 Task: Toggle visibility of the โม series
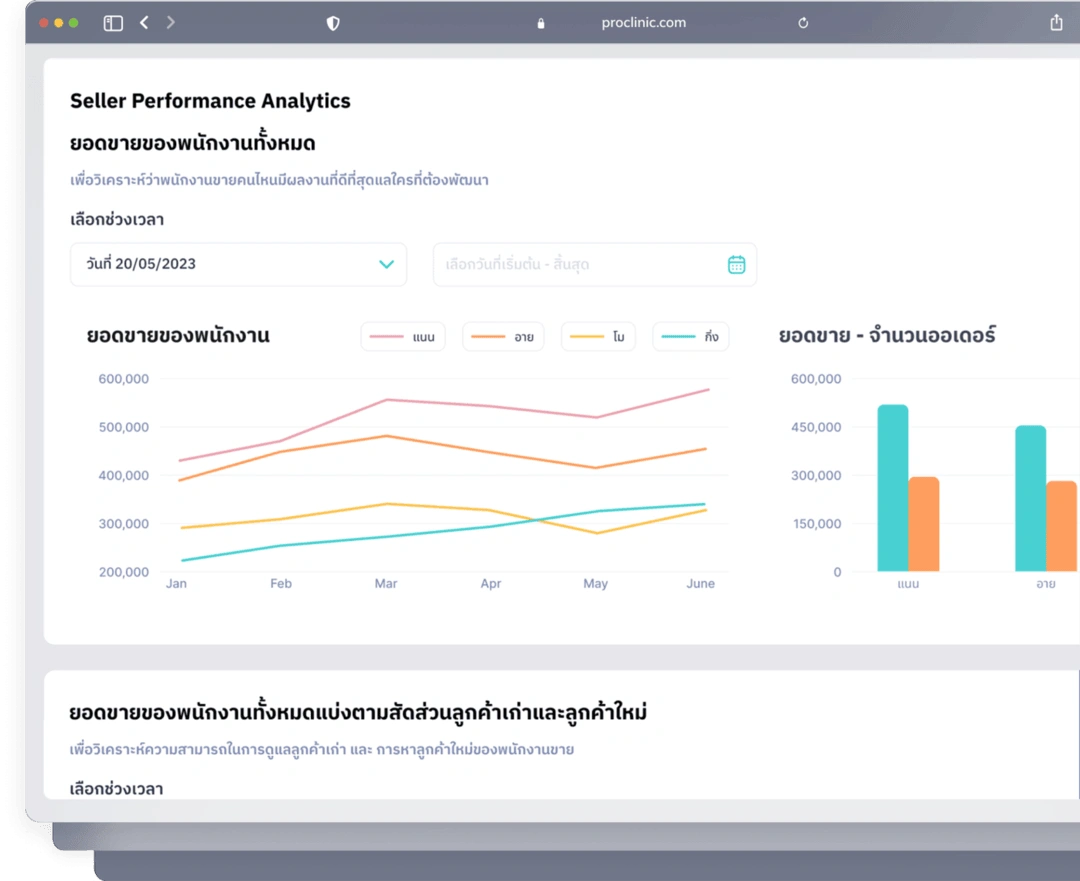point(598,336)
